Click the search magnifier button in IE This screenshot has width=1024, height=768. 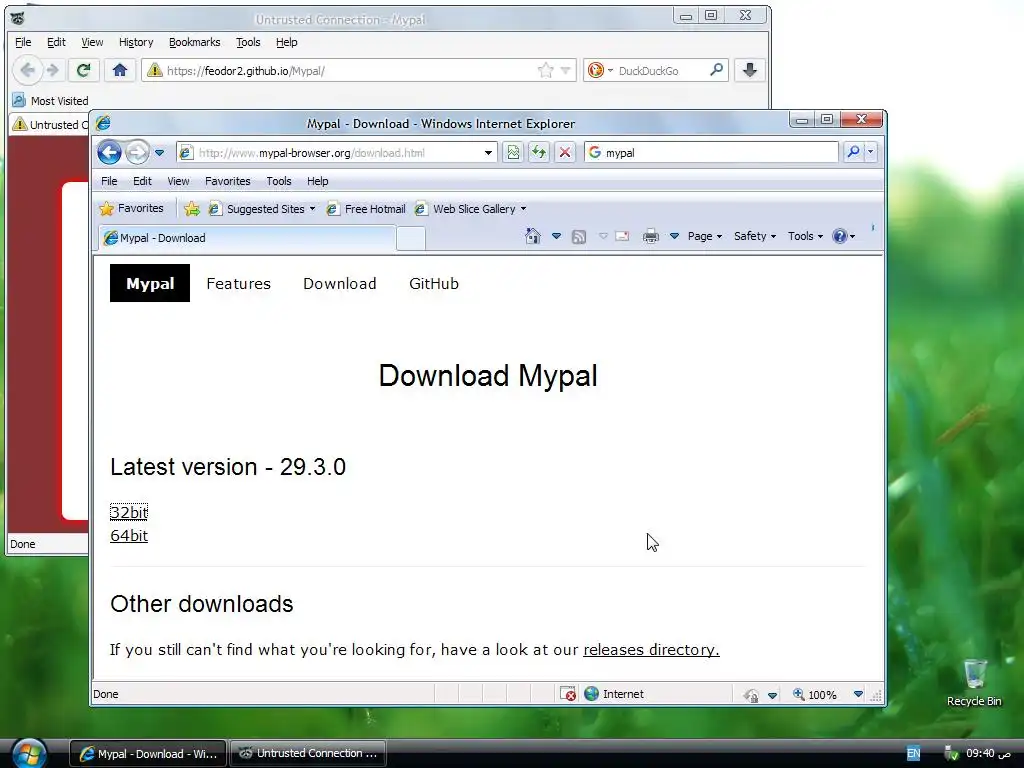coord(853,153)
